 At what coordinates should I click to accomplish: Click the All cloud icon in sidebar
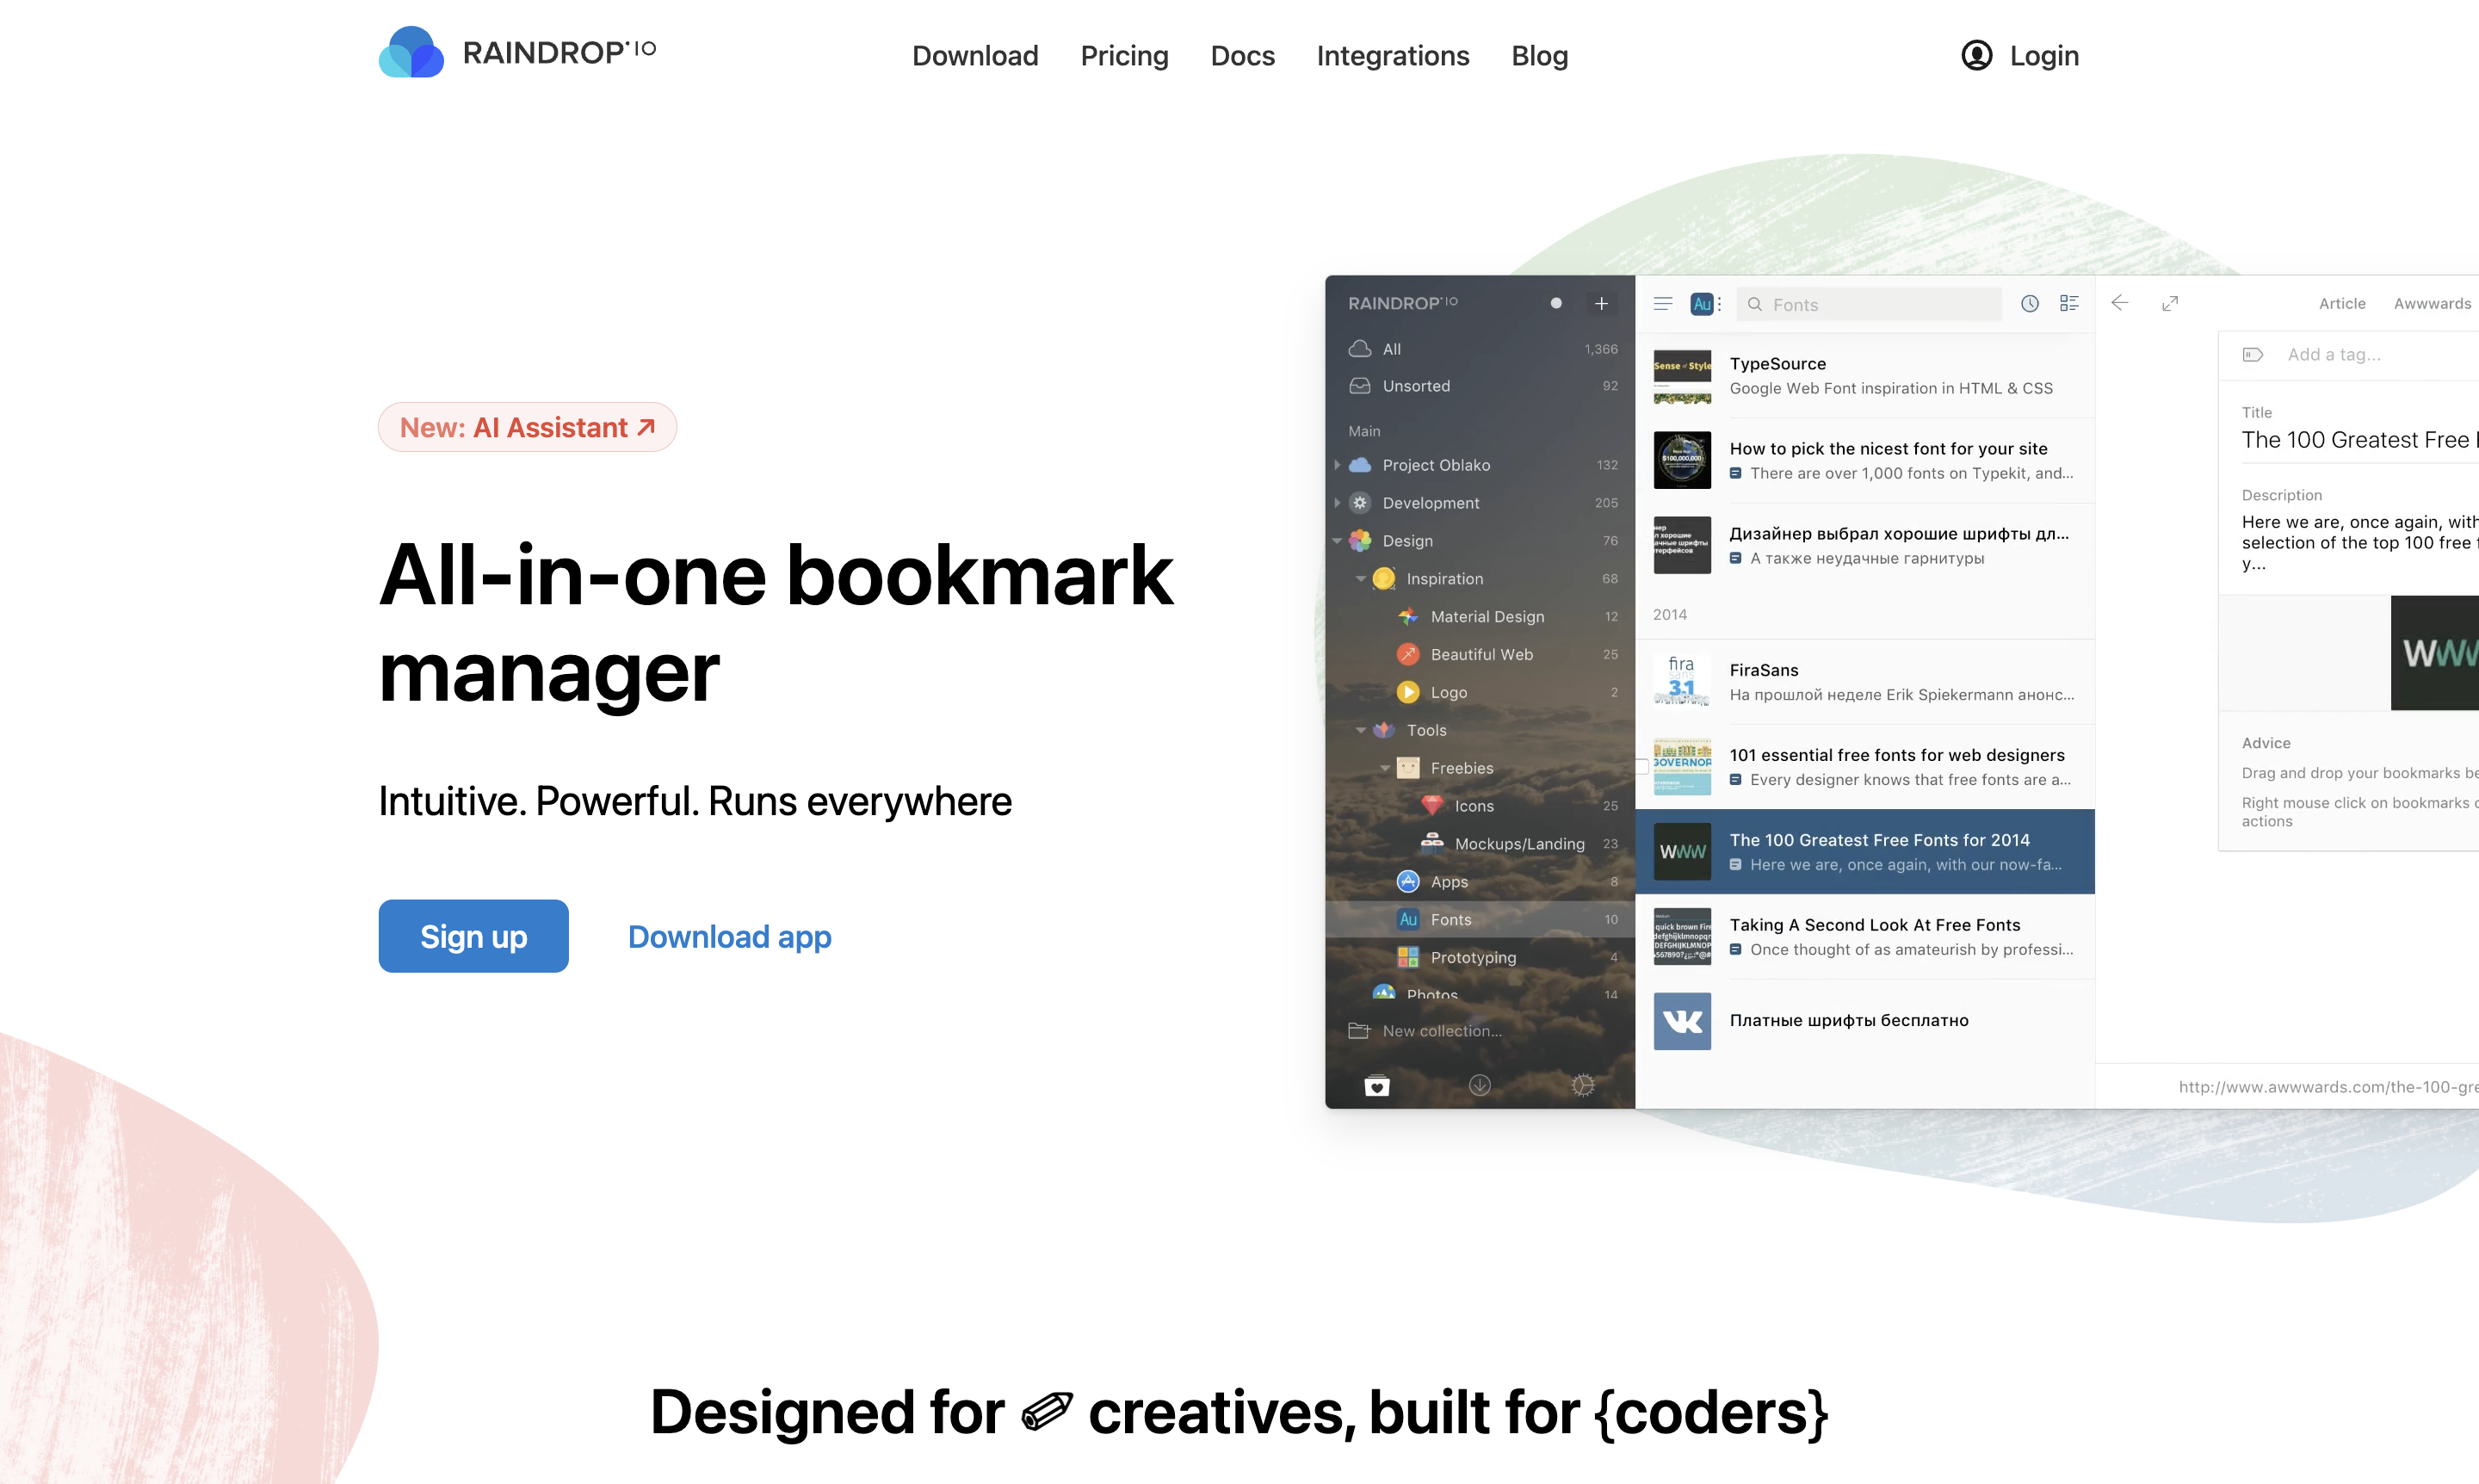tap(1360, 349)
